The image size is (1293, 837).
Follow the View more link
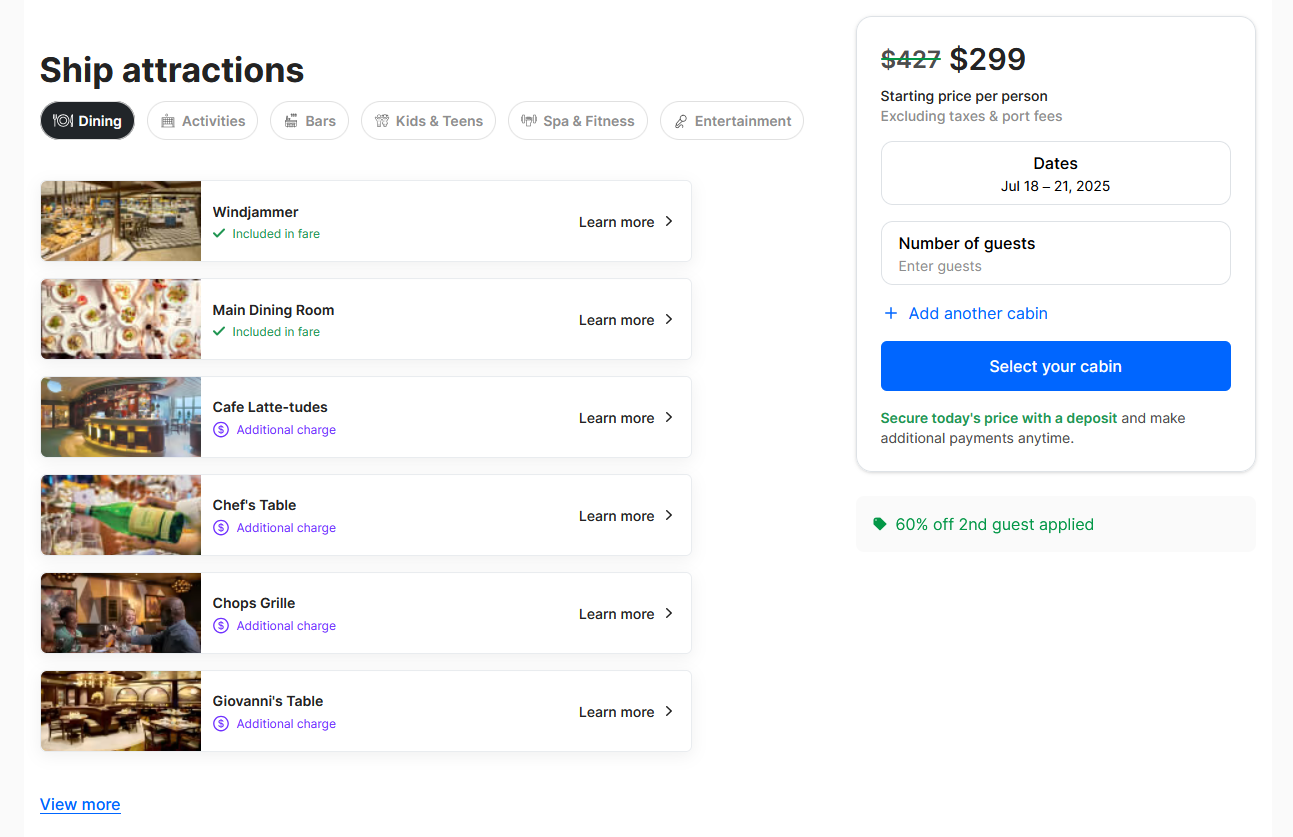[80, 804]
